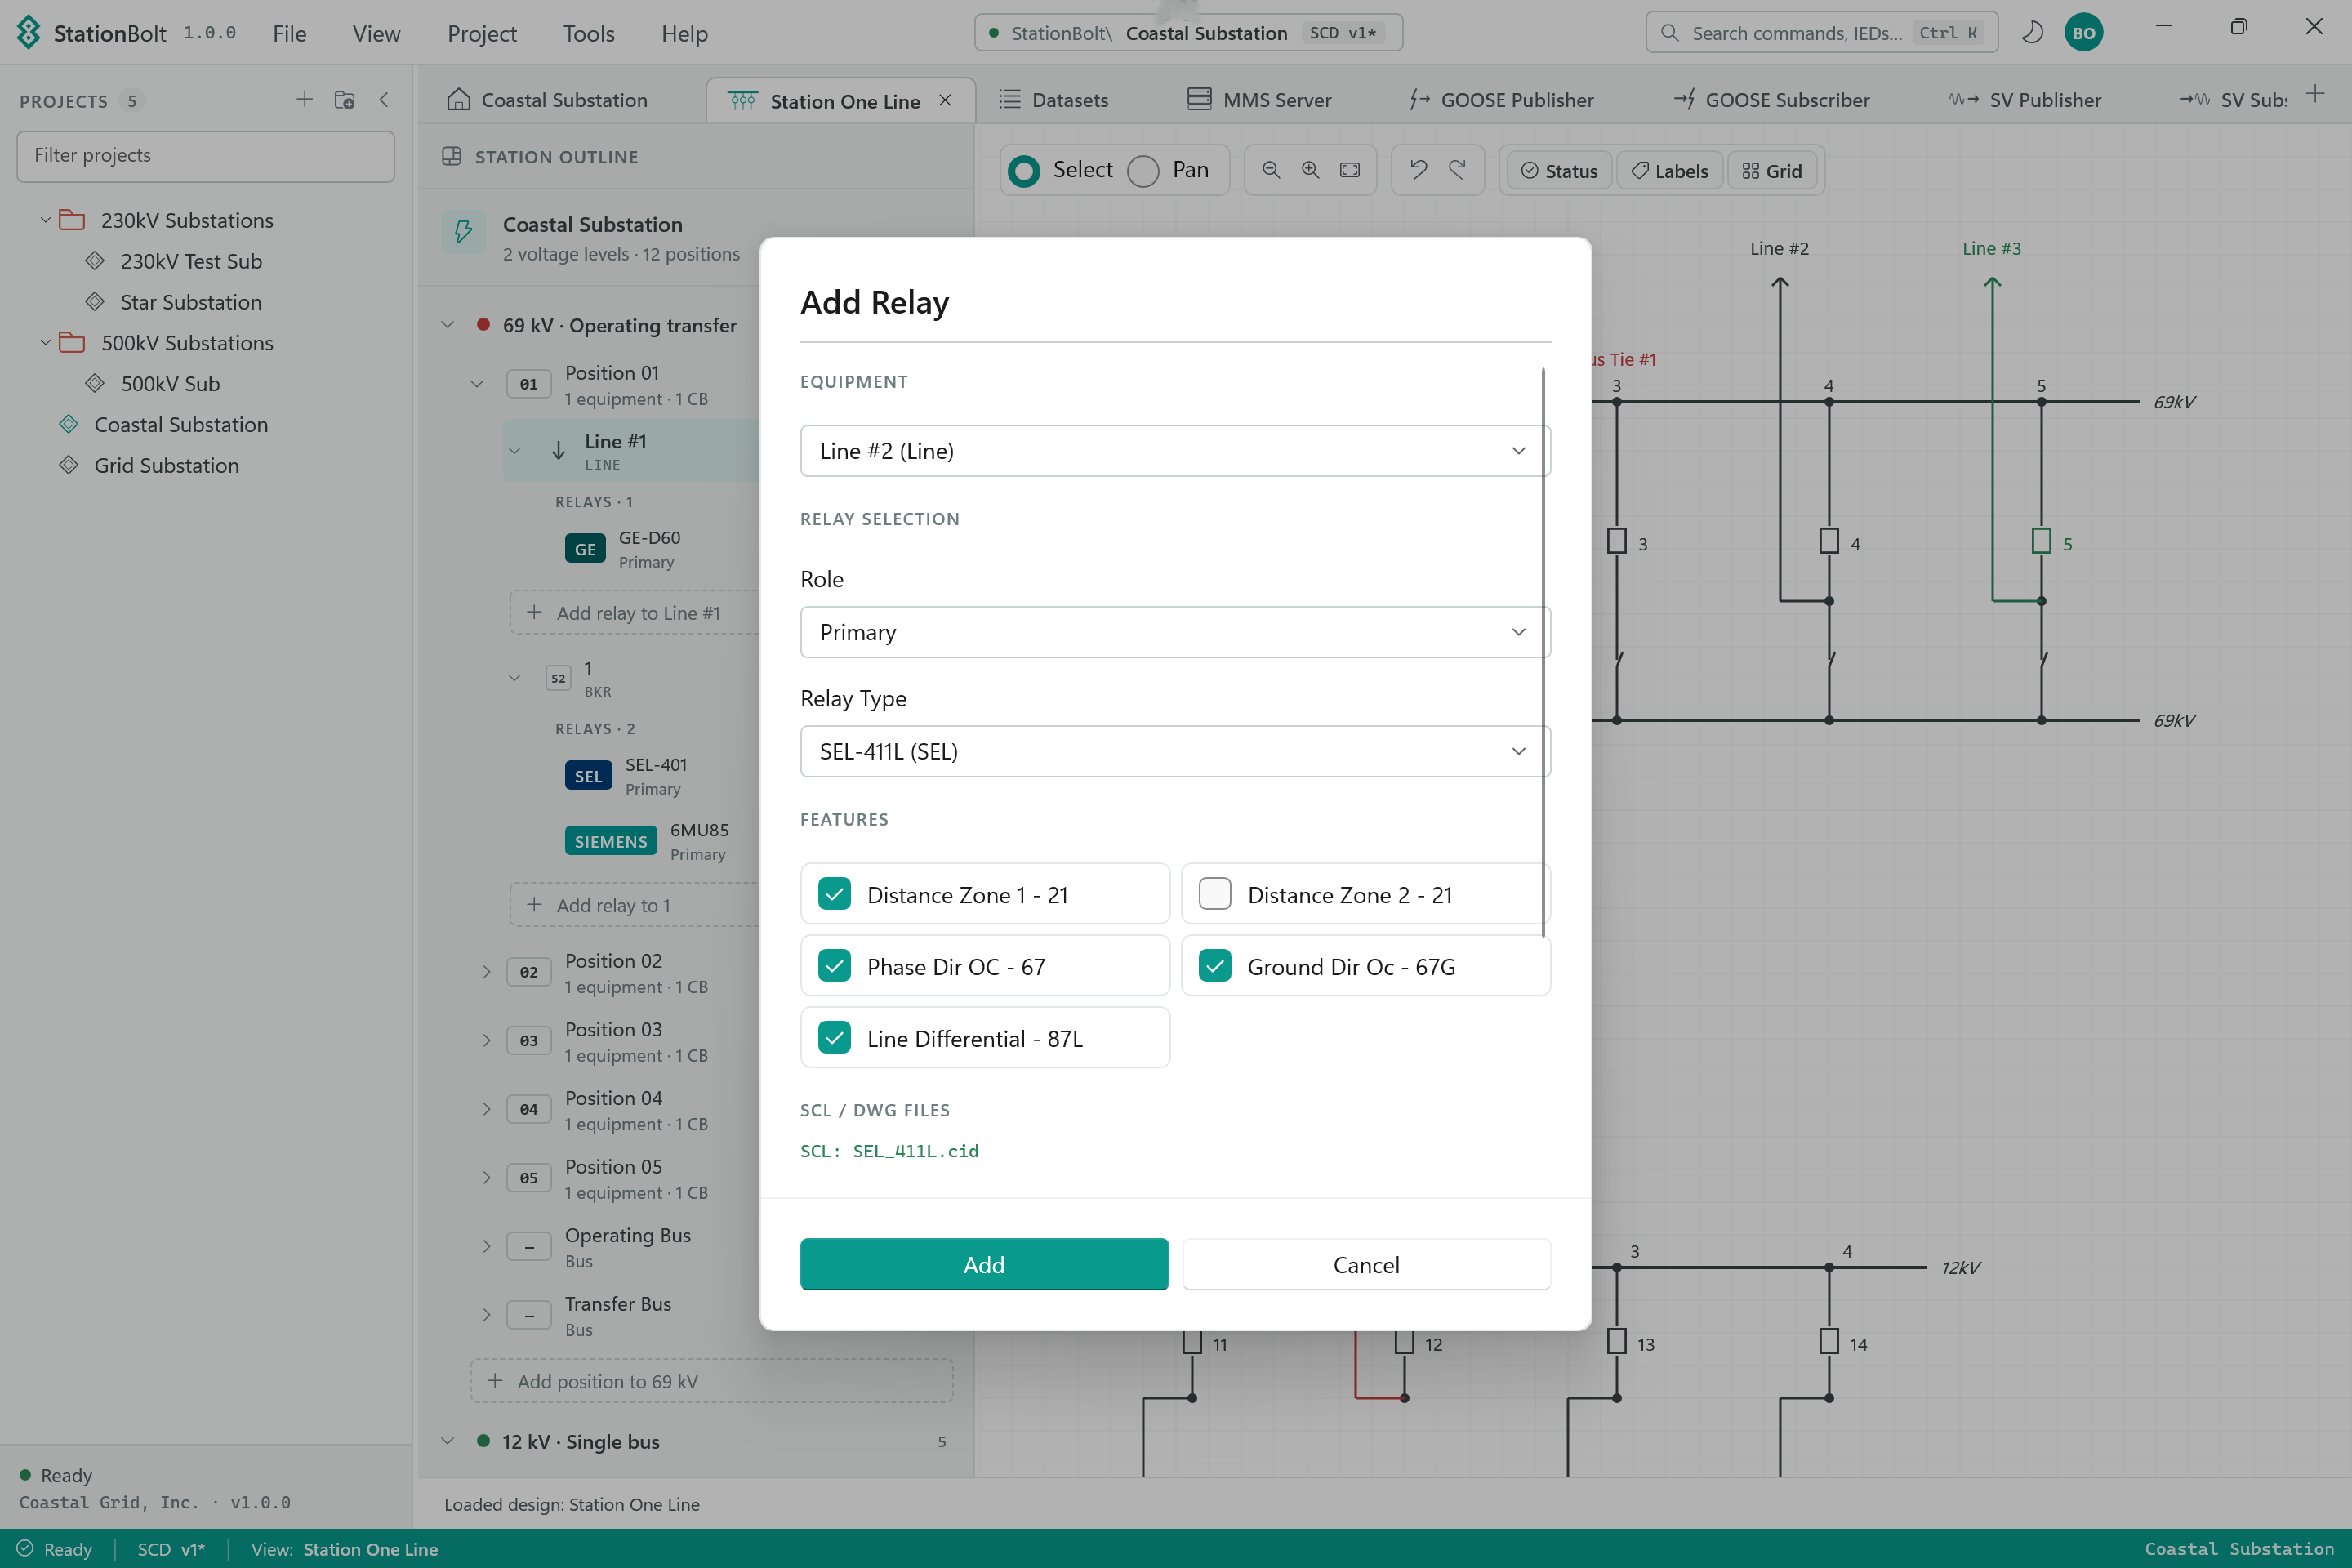Click the status bar Ready check icon
Viewport: 2352px width, 1568px height.
pyautogui.click(x=24, y=1548)
